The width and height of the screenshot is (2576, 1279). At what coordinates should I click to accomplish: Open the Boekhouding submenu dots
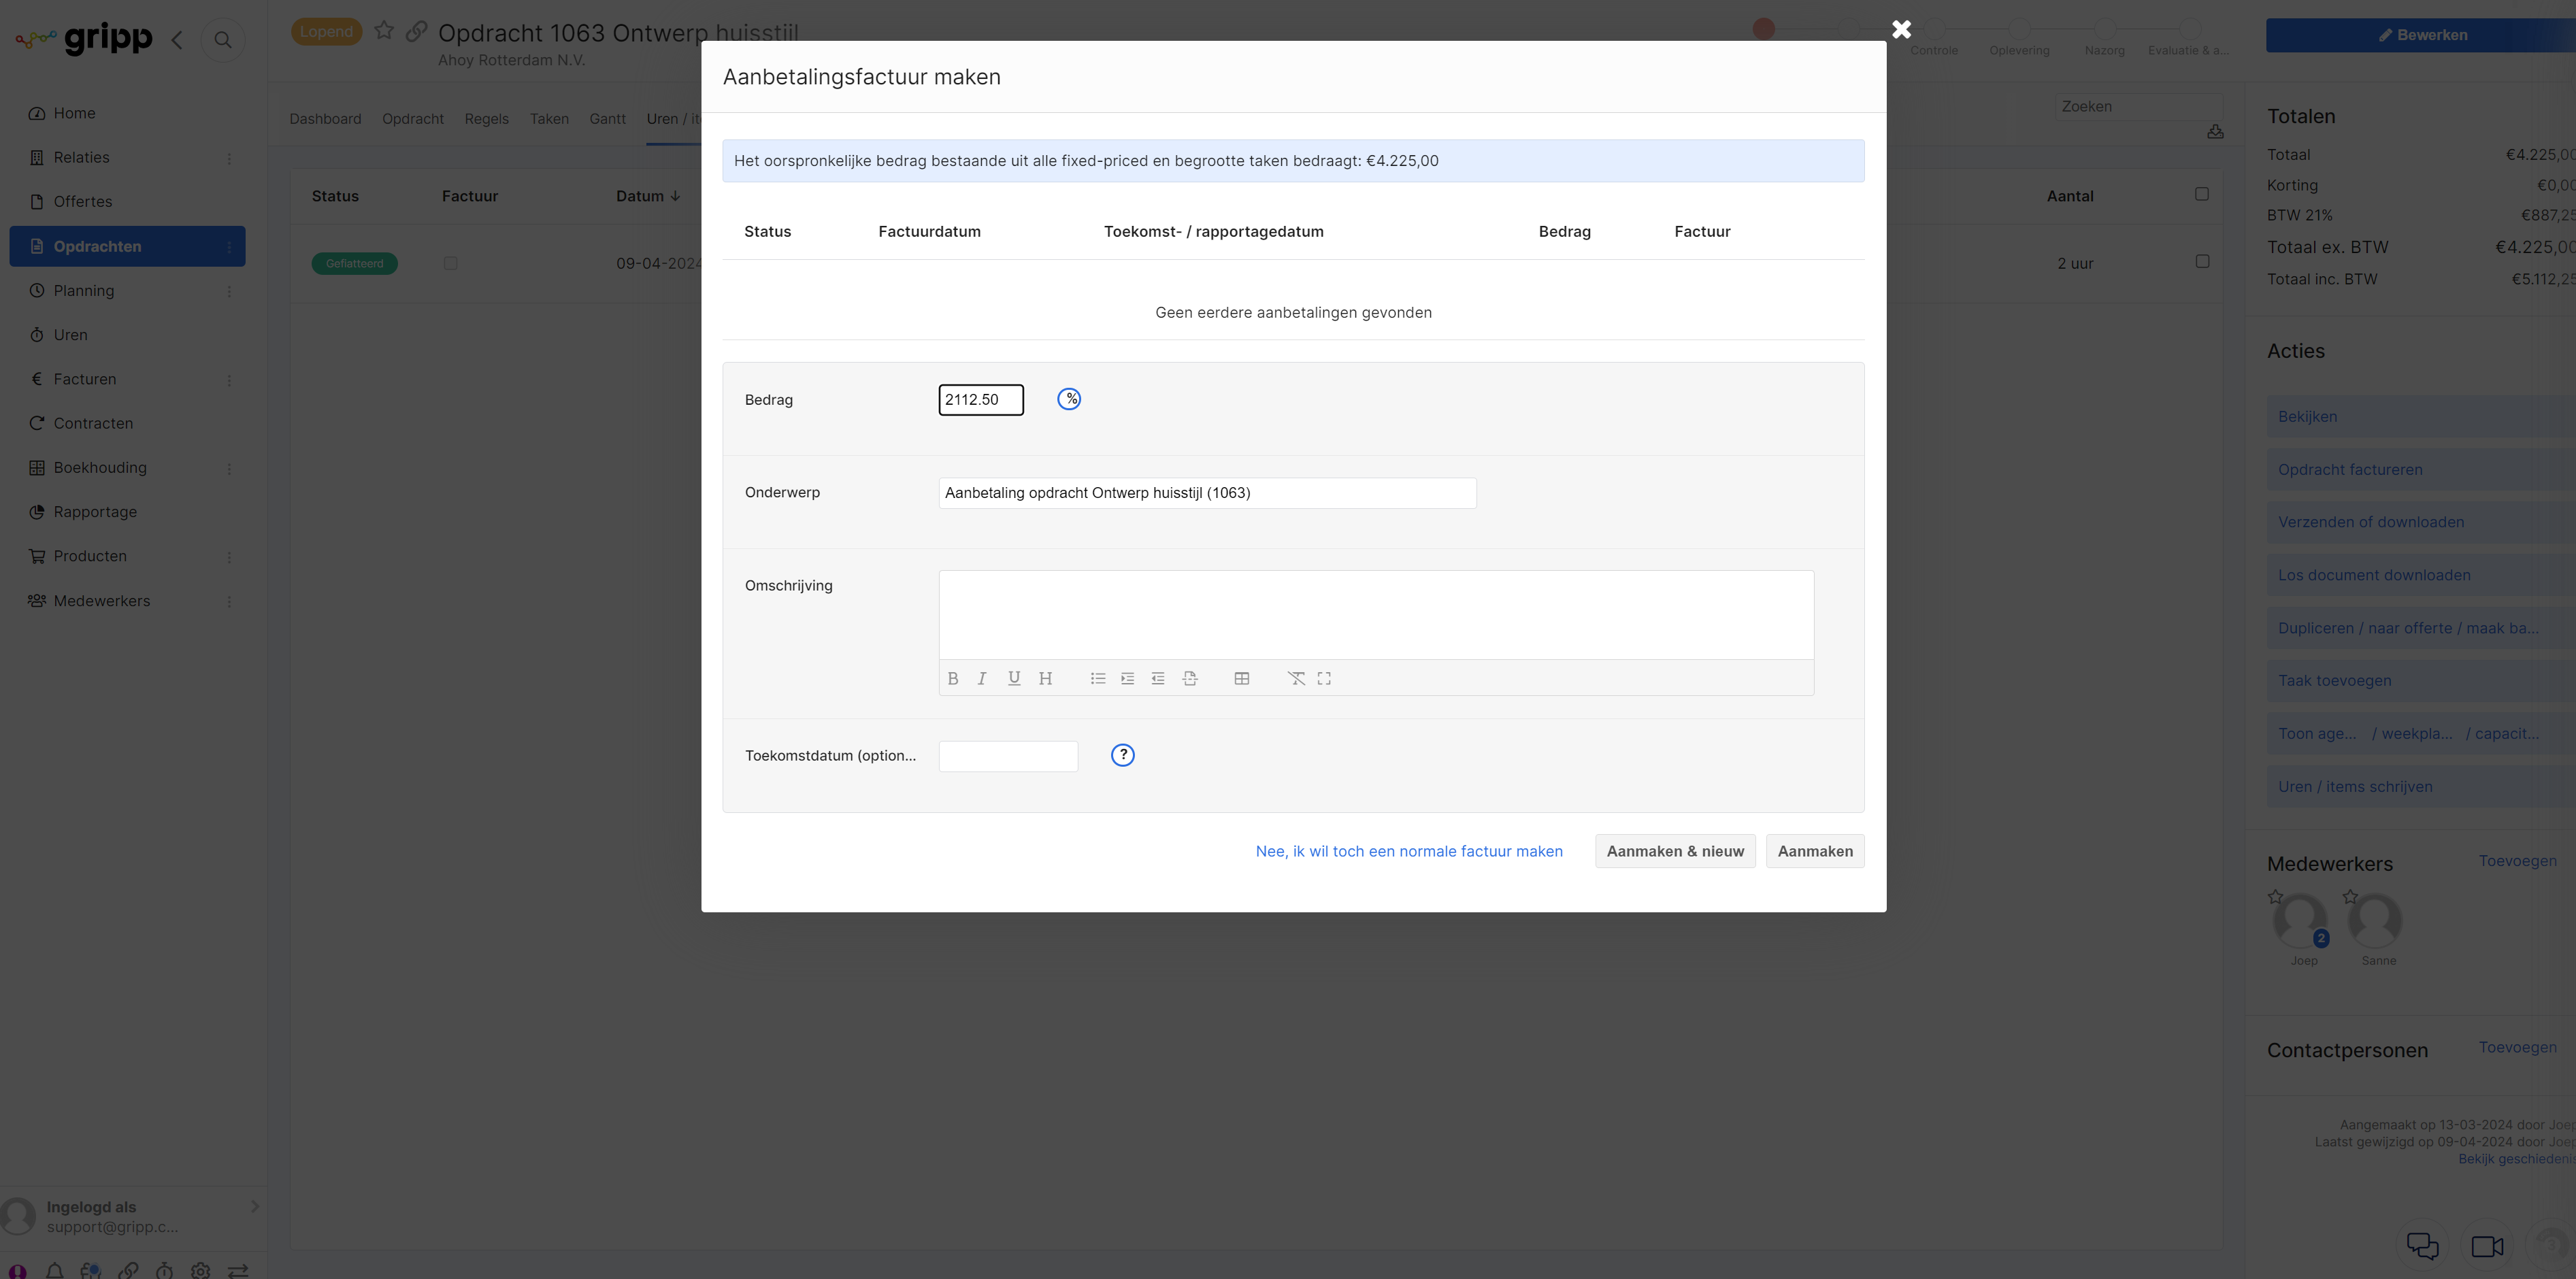pyautogui.click(x=229, y=468)
